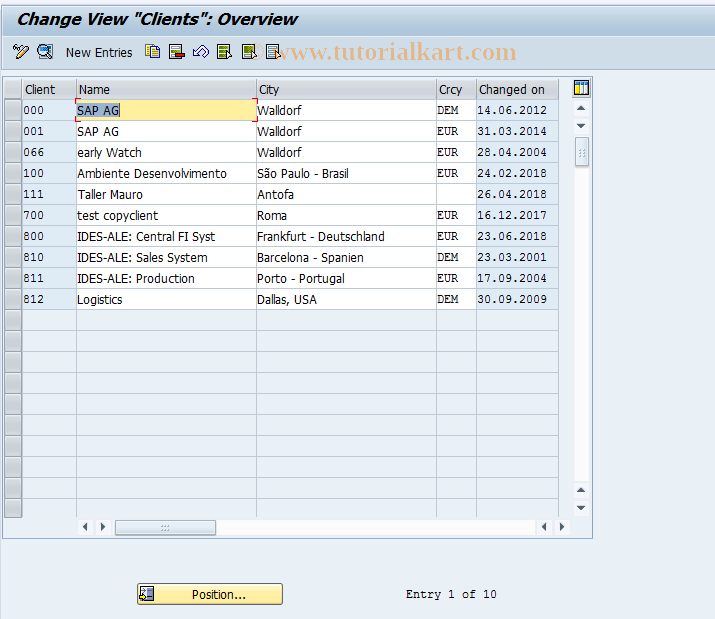Screen dimensions: 715x619
Task: Click the name field 'Taller Mauro'
Action: pyautogui.click(x=166, y=194)
